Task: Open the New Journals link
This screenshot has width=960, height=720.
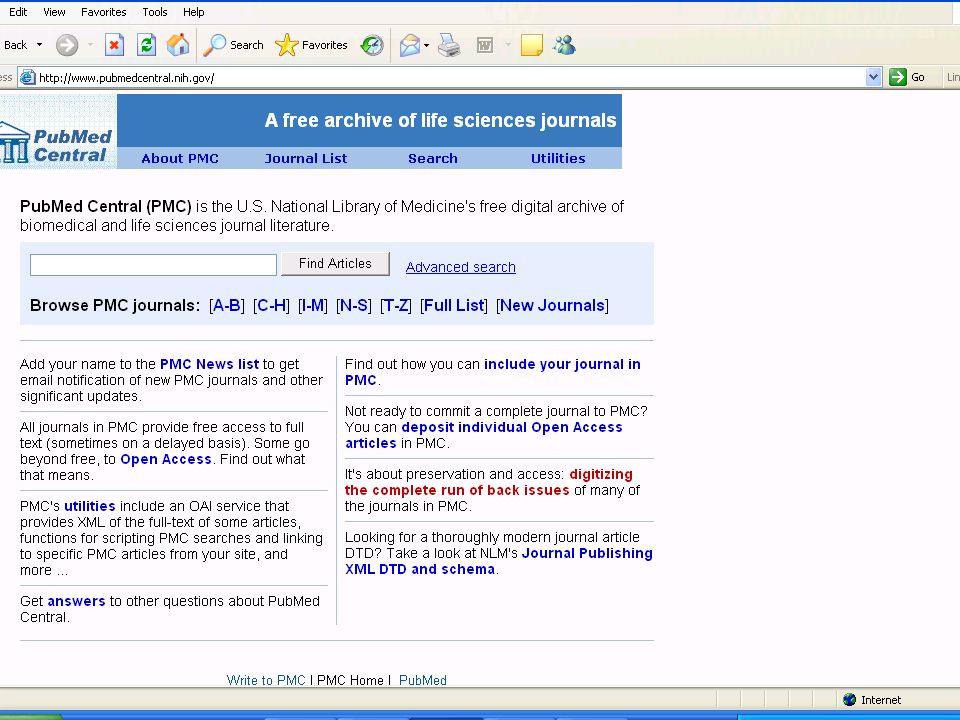Action: (552, 305)
